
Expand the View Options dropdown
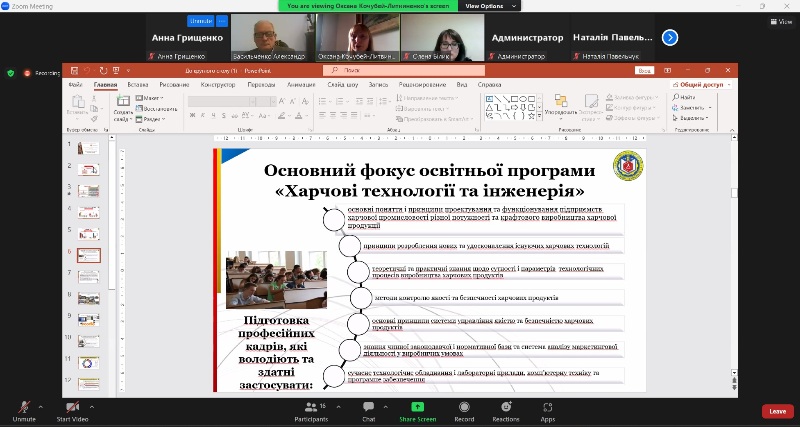point(486,6)
